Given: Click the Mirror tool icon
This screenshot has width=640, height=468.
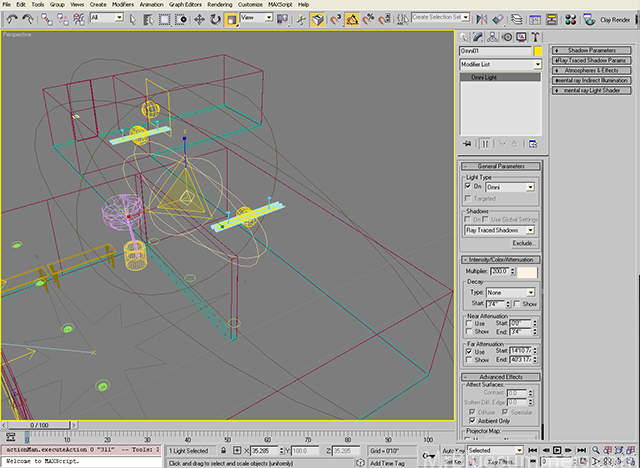Looking at the screenshot, I should click(x=482, y=19).
